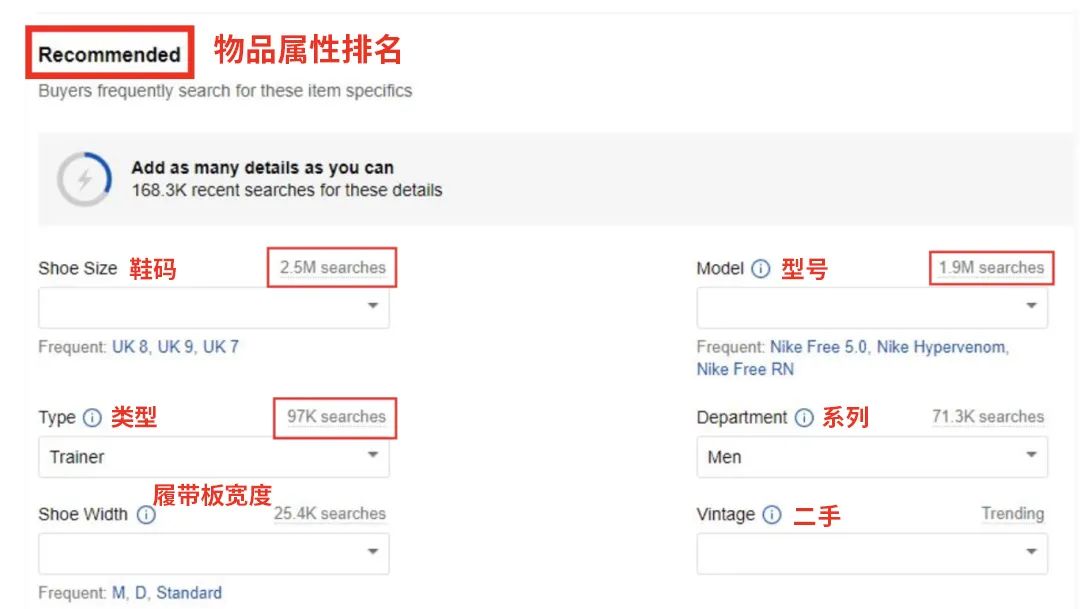Click the info icon next to Model
The image size is (1080, 609).
pyautogui.click(x=761, y=269)
